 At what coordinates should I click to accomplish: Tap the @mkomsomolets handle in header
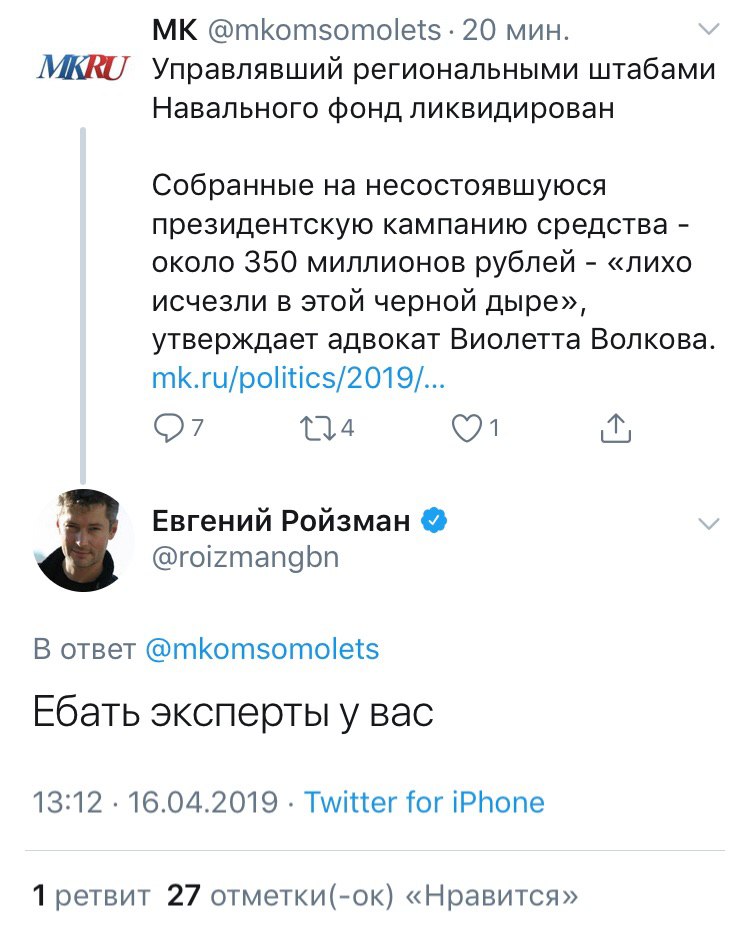pyautogui.click(x=323, y=31)
